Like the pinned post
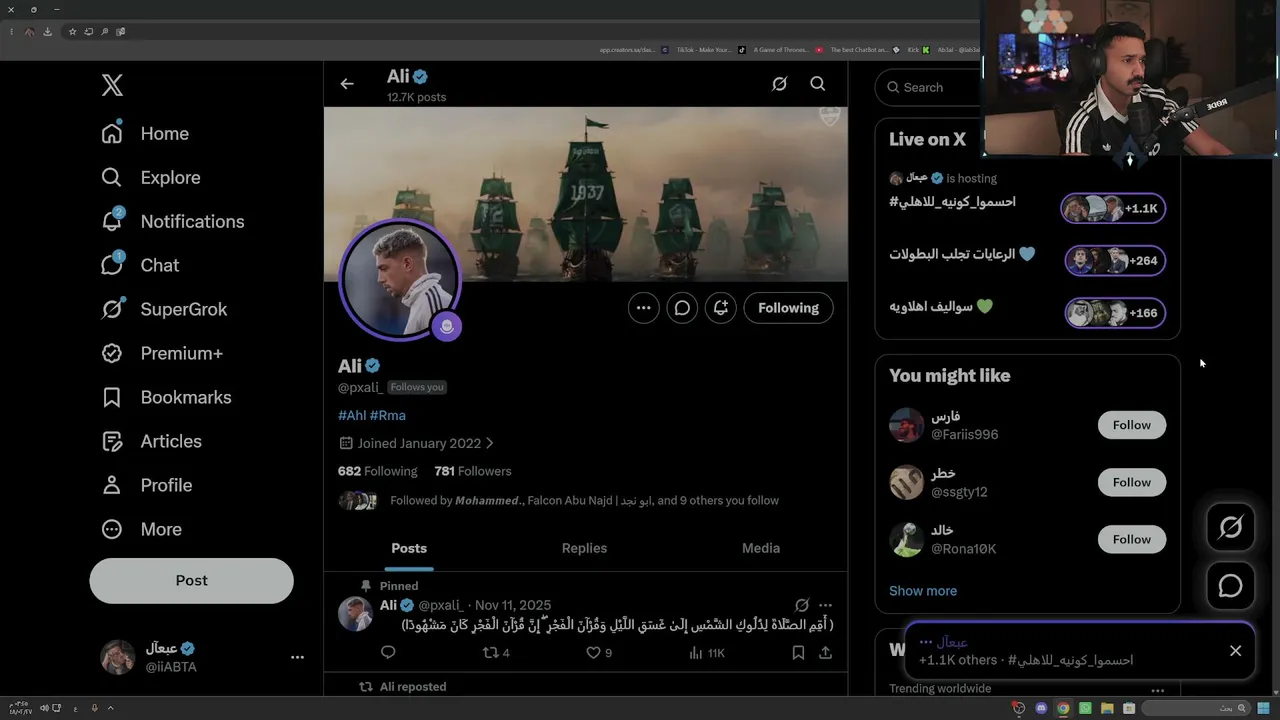This screenshot has width=1280, height=720. tap(599, 653)
